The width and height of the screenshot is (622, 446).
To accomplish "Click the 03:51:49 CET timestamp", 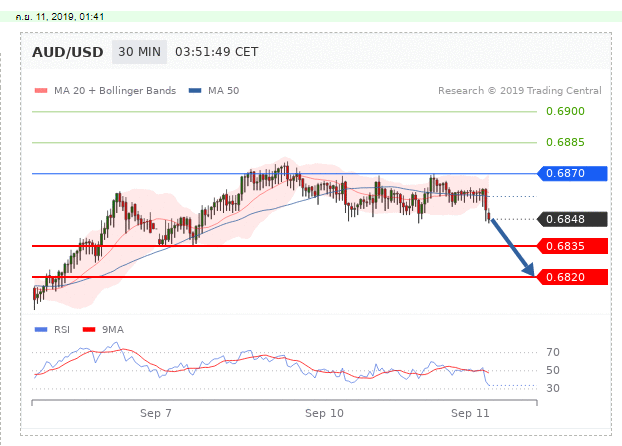I will coord(217,52).
